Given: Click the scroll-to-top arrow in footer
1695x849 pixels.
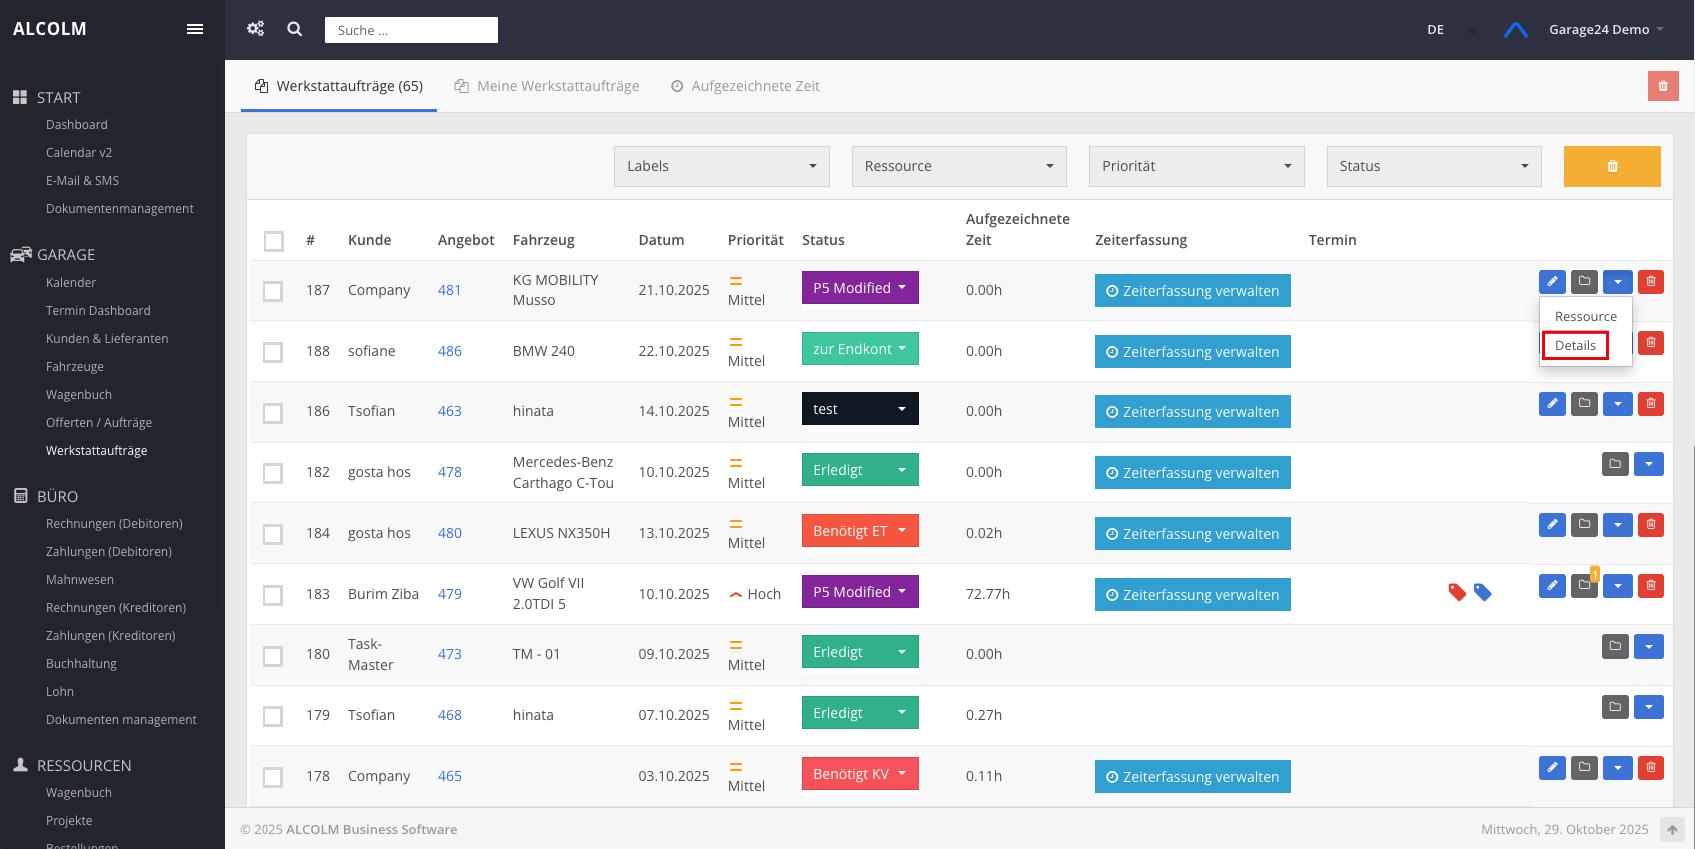Looking at the screenshot, I should [x=1672, y=830].
